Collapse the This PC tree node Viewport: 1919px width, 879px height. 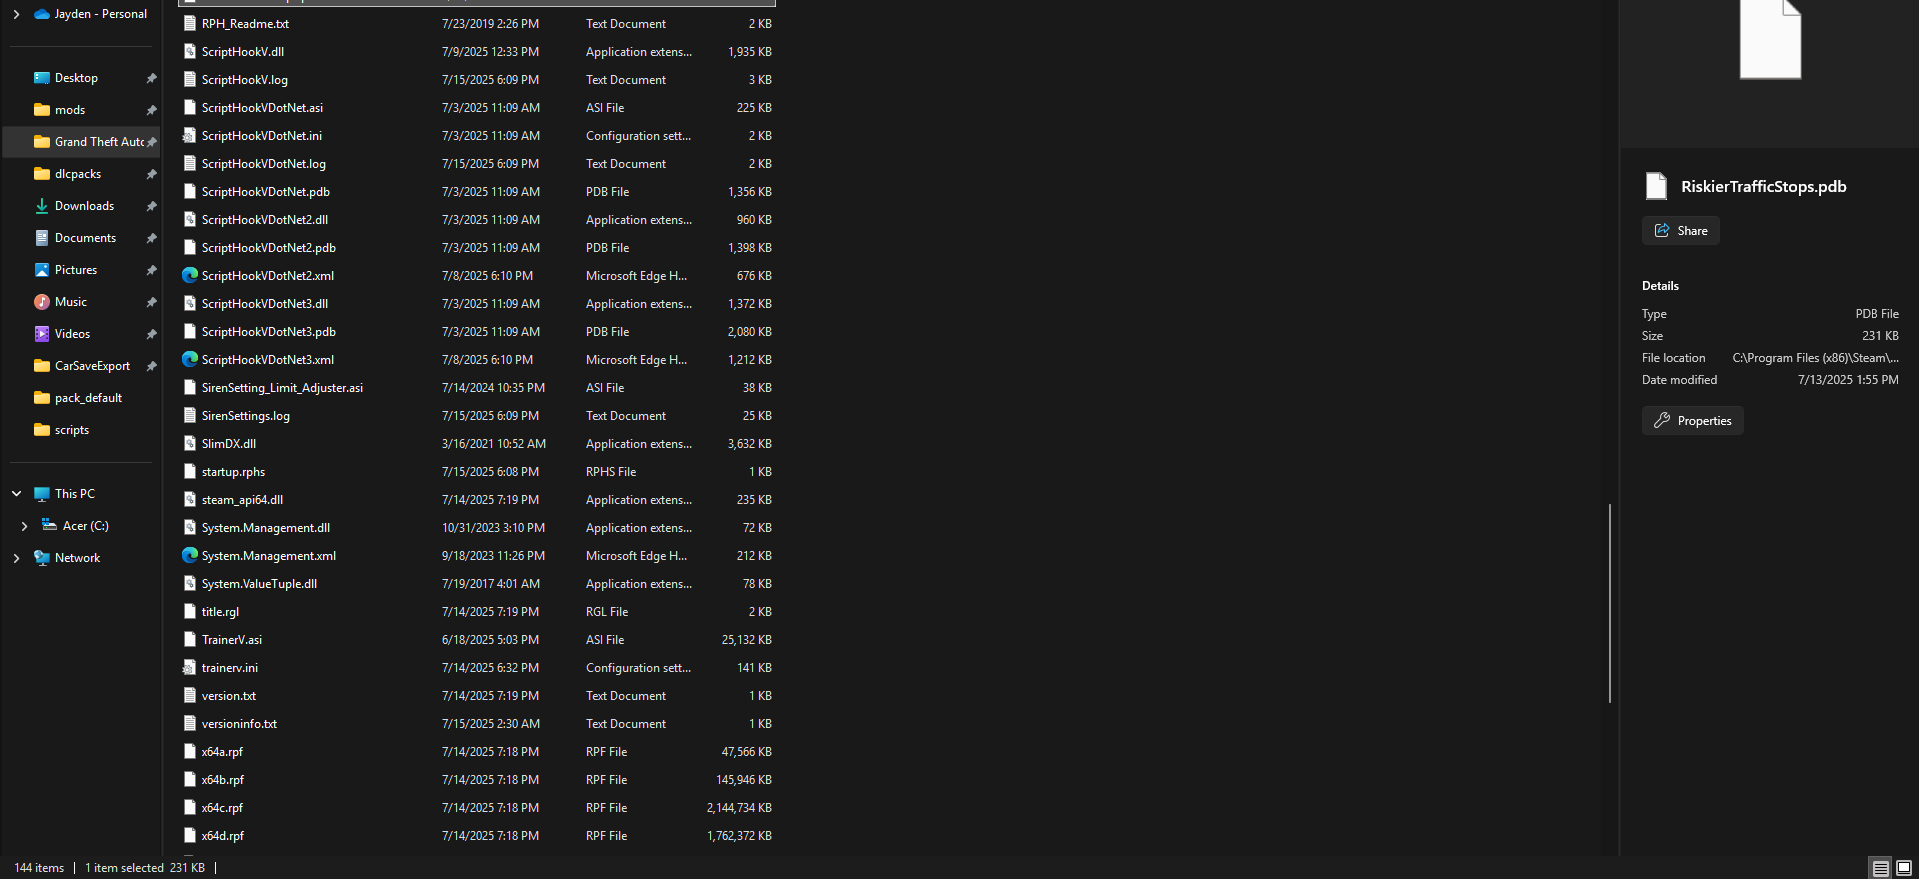click(x=16, y=494)
